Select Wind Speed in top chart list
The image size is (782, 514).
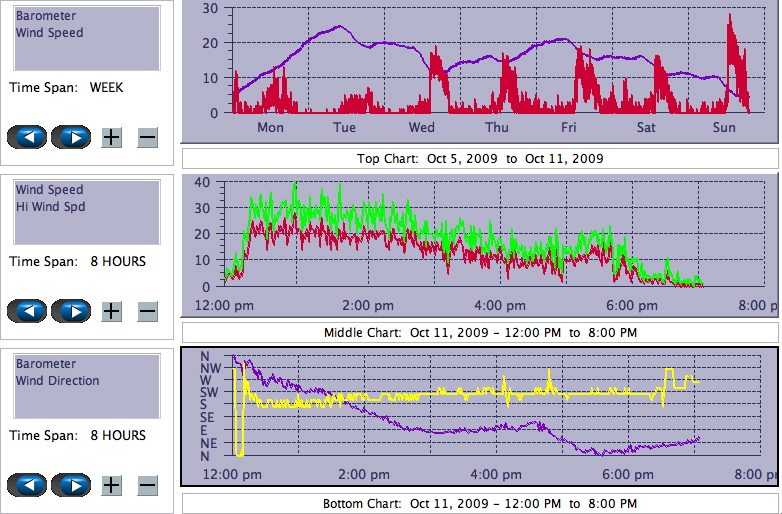click(x=49, y=33)
